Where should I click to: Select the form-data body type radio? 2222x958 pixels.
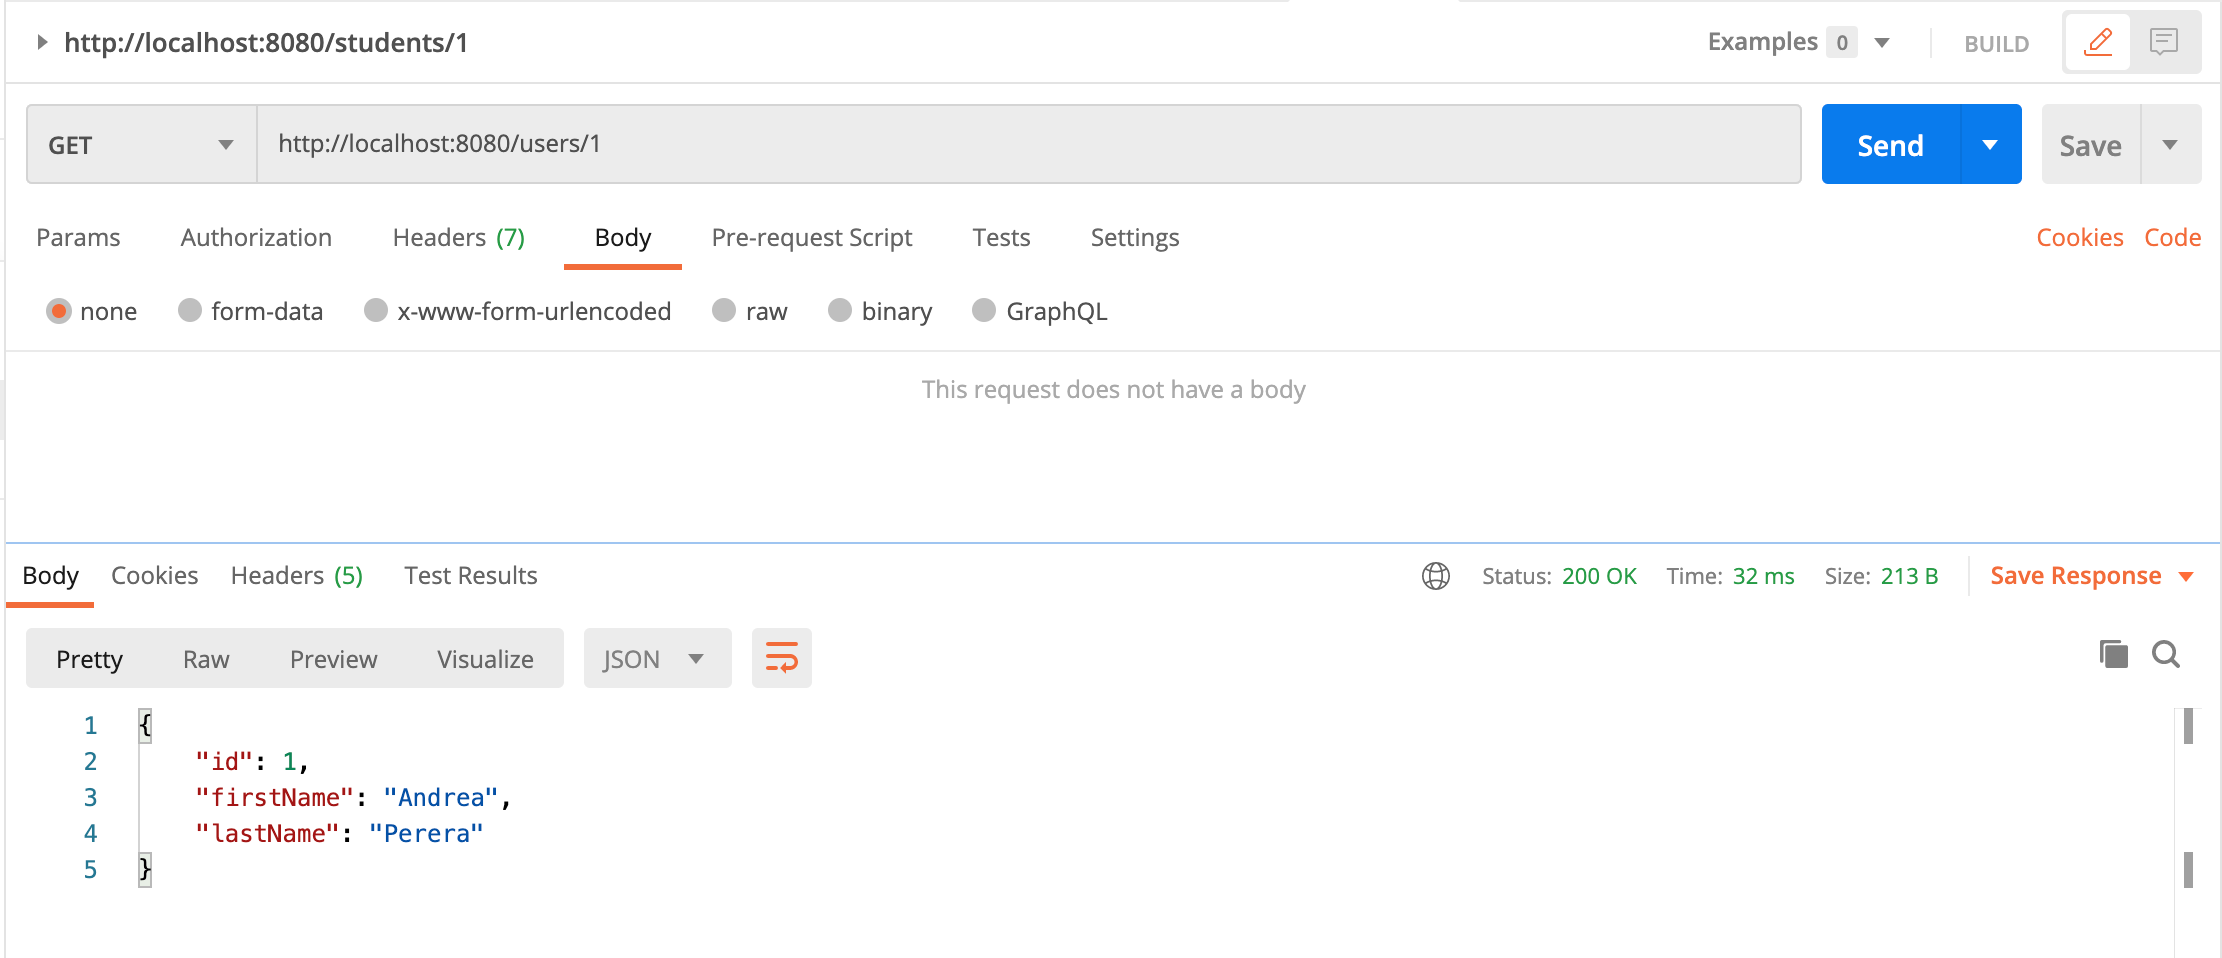click(189, 311)
